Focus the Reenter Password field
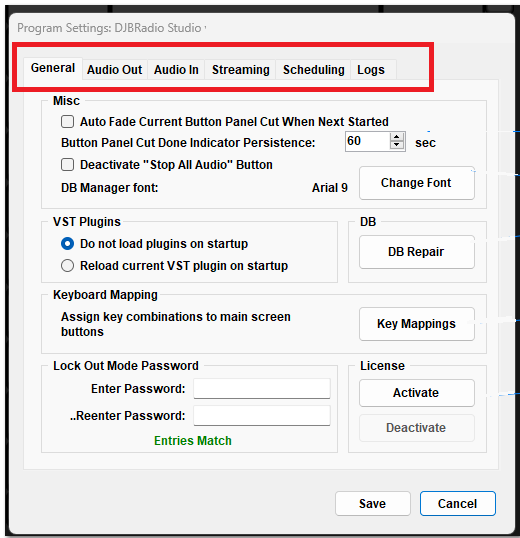Image resolution: width=520 pixels, height=538 pixels. click(x=262, y=416)
